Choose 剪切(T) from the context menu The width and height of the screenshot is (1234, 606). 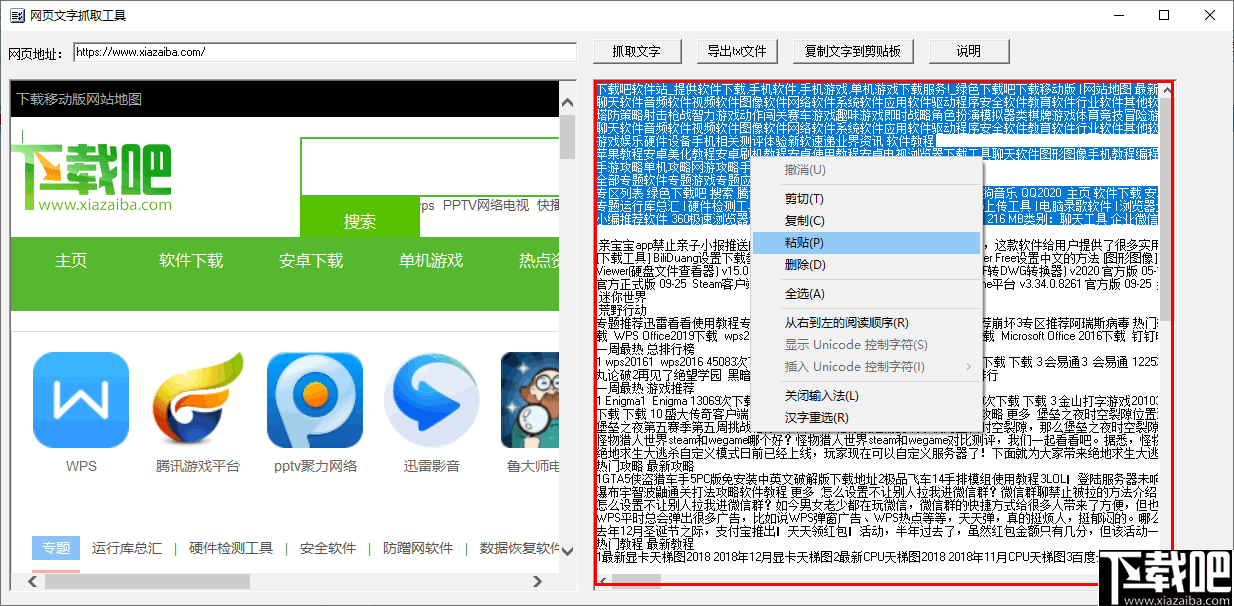click(x=866, y=199)
